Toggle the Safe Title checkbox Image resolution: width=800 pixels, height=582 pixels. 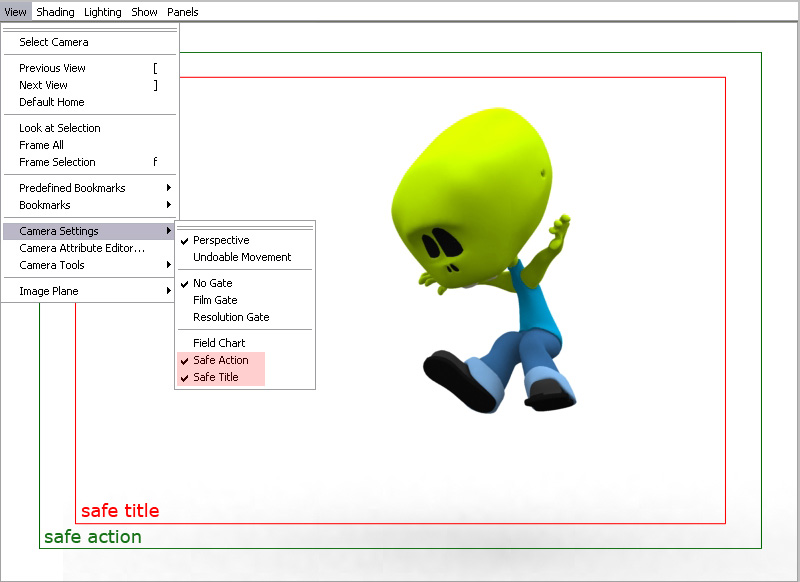[215, 377]
